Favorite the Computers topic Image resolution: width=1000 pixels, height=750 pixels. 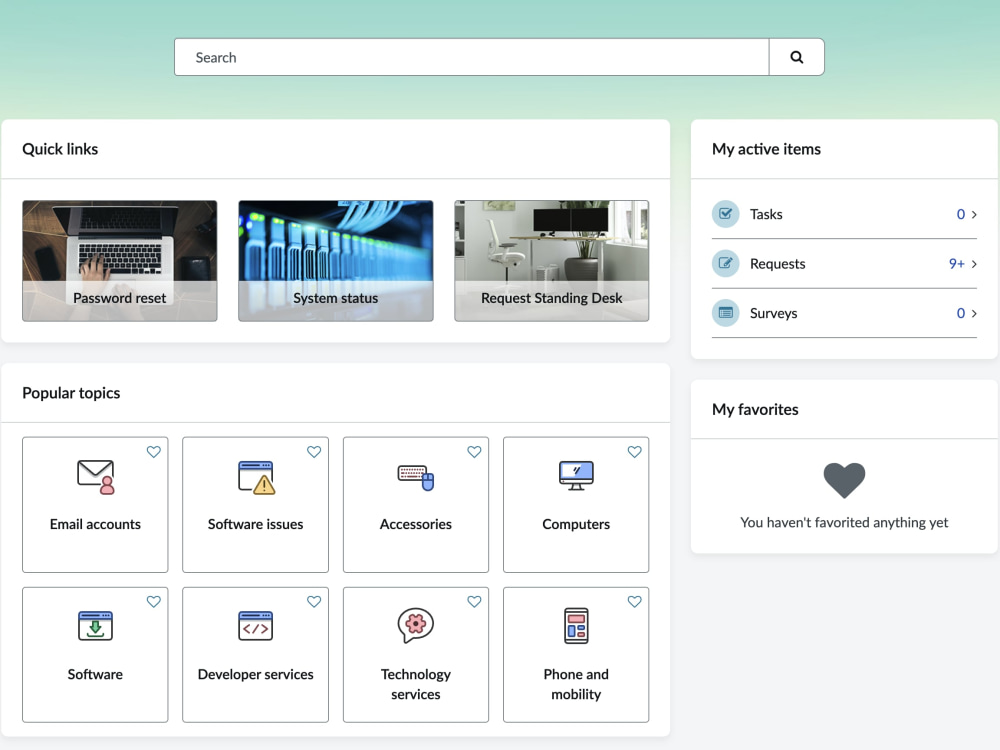point(635,452)
